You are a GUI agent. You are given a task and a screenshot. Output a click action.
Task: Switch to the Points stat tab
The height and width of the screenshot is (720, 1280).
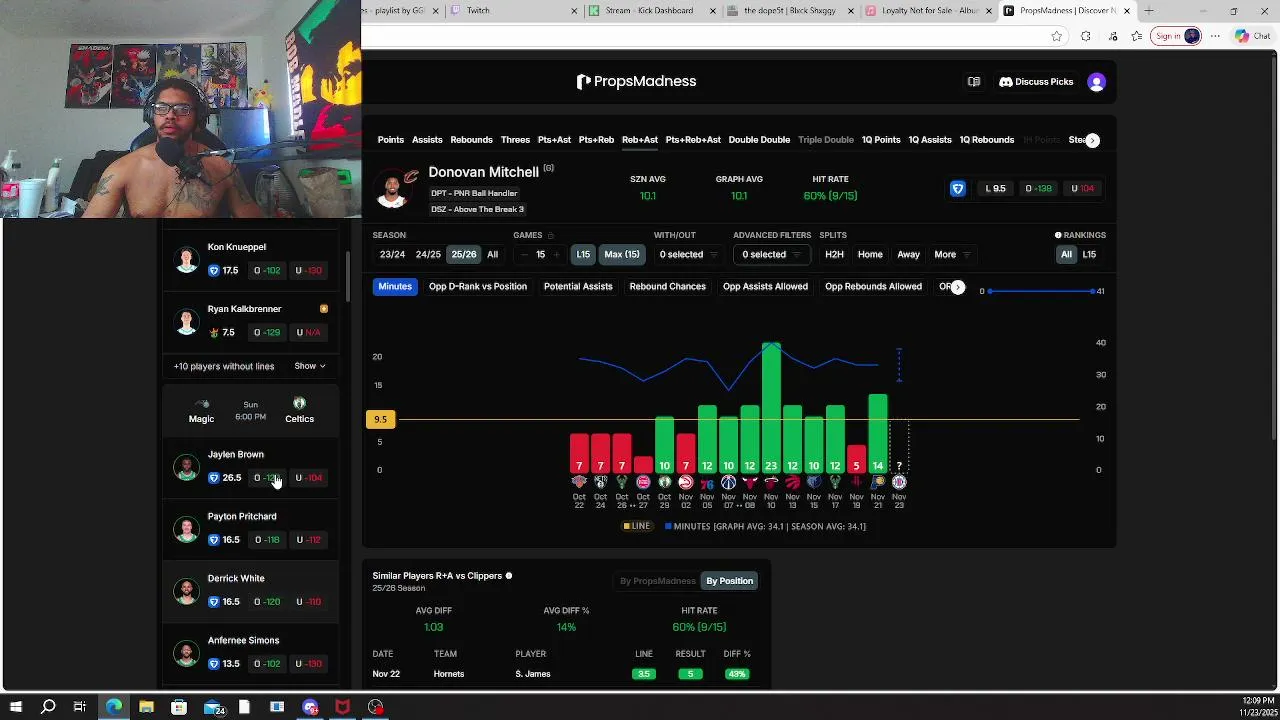point(391,140)
